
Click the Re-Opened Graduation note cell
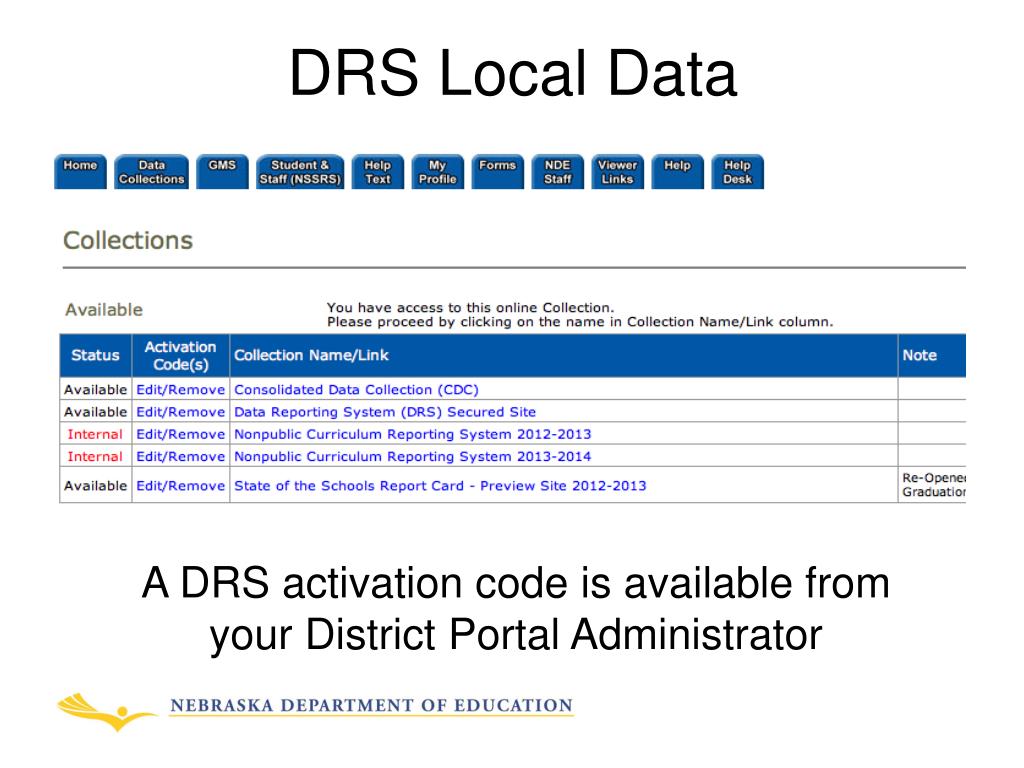click(933, 485)
